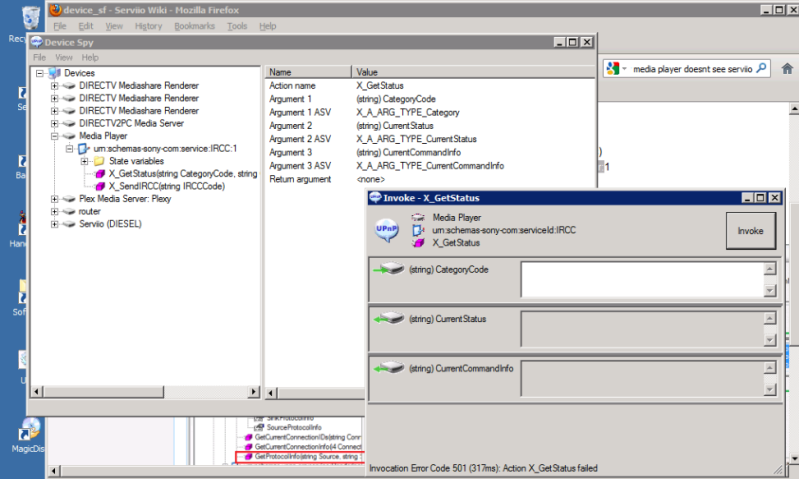799x479 pixels.
Task: Expand the State variables folder
Action: 84,162
